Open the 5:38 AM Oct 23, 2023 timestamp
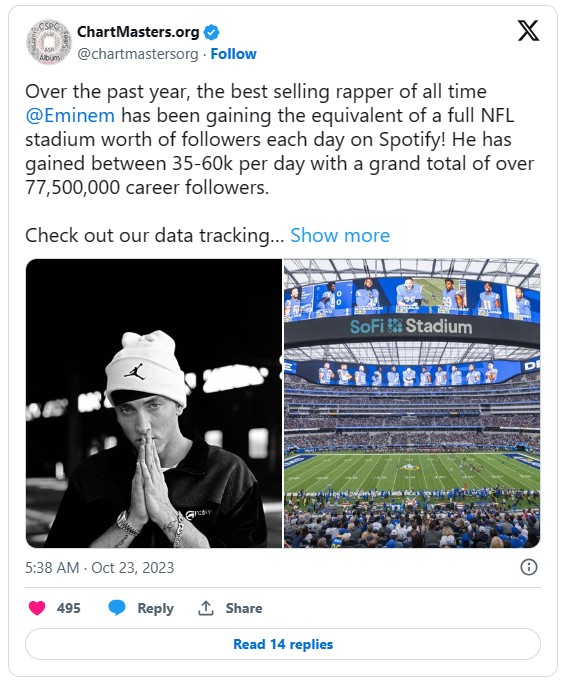566x684 pixels. pyautogui.click(x=99, y=568)
